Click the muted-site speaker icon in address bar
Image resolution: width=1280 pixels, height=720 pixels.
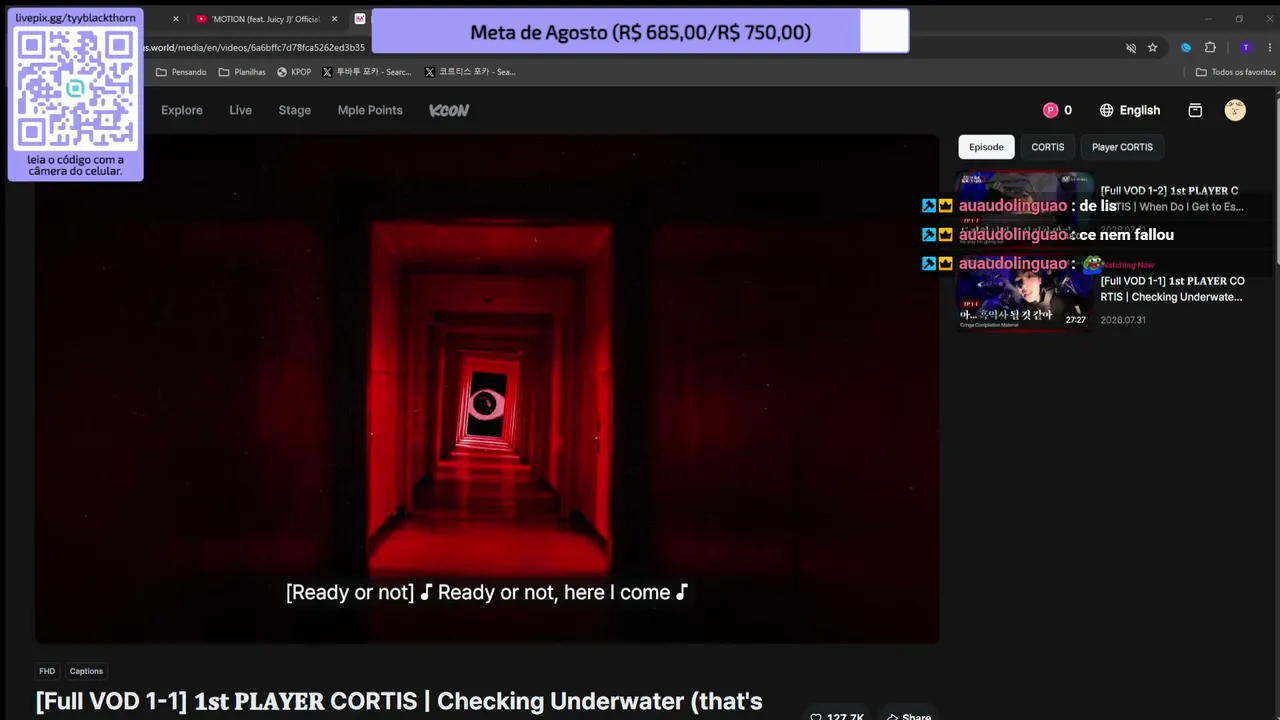(x=1131, y=47)
